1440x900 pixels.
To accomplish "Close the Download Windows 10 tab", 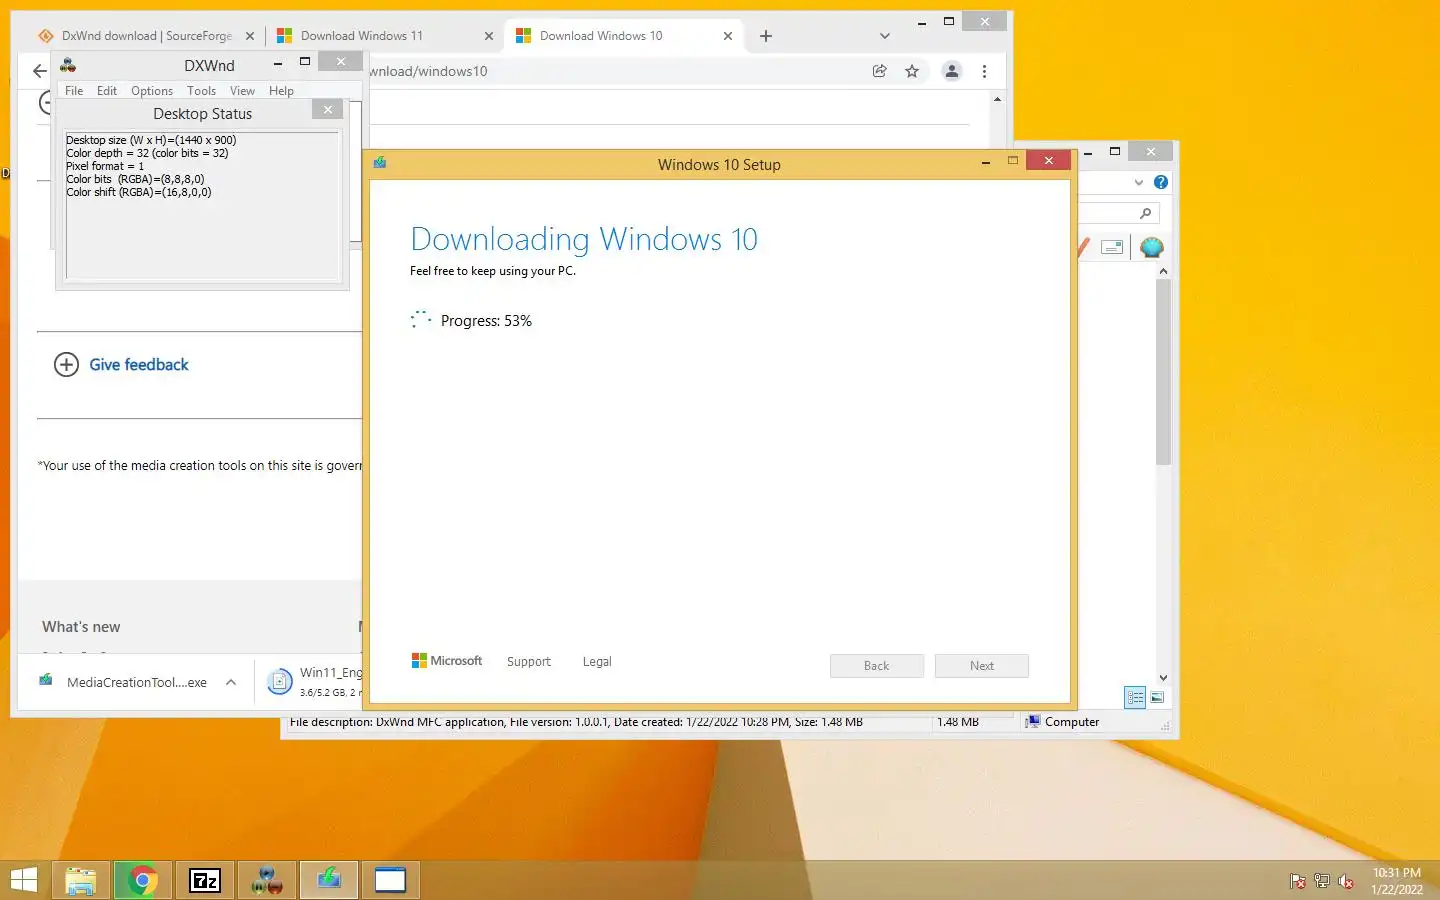I will click(x=727, y=36).
